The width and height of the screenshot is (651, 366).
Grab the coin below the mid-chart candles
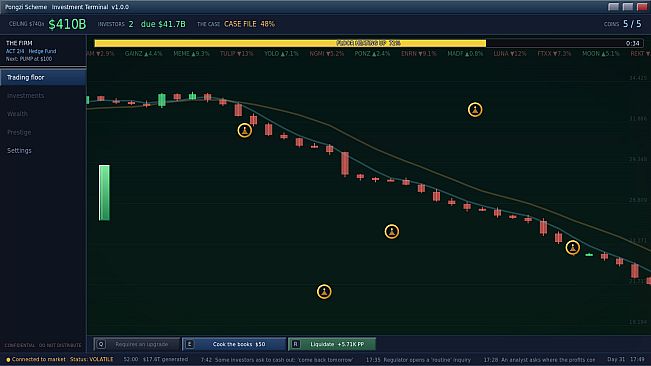tap(392, 232)
